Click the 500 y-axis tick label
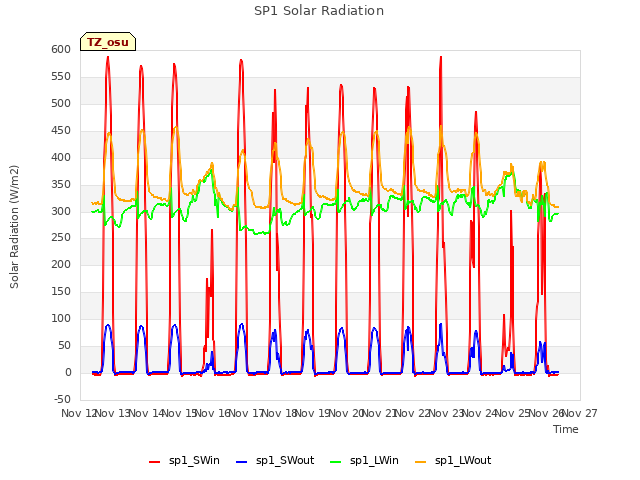 pyautogui.click(x=61, y=103)
